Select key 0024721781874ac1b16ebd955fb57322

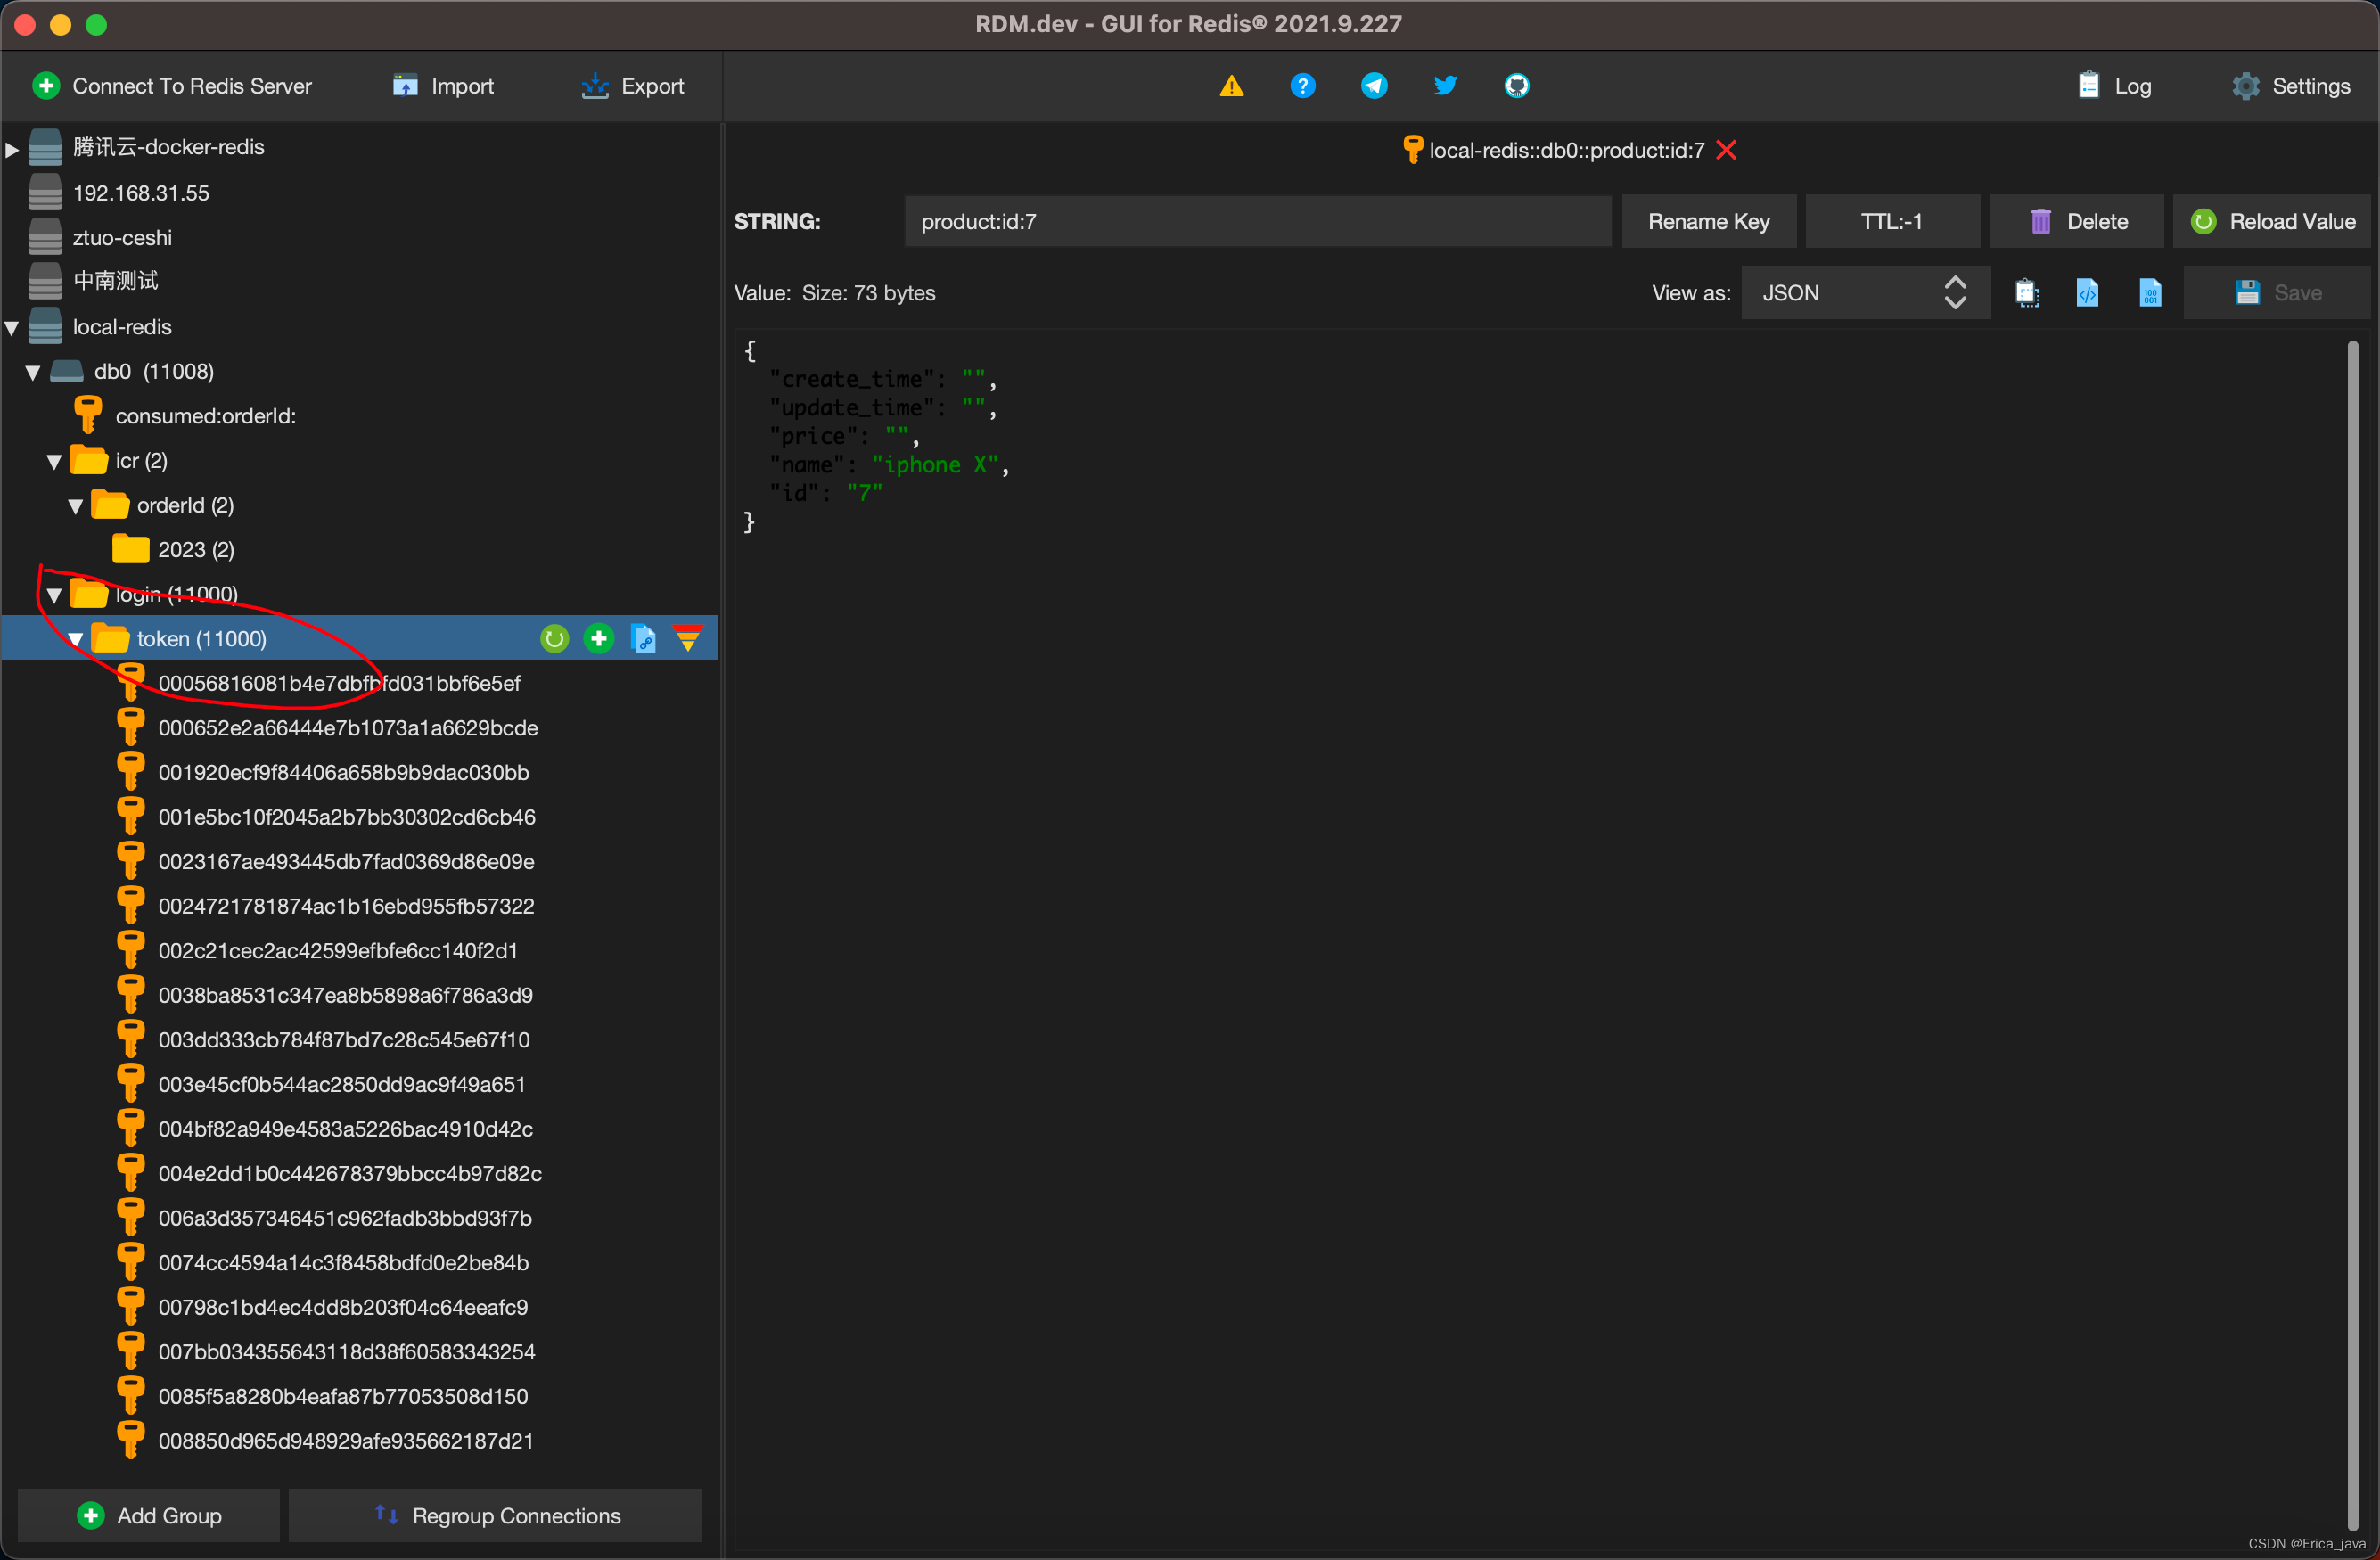346,906
